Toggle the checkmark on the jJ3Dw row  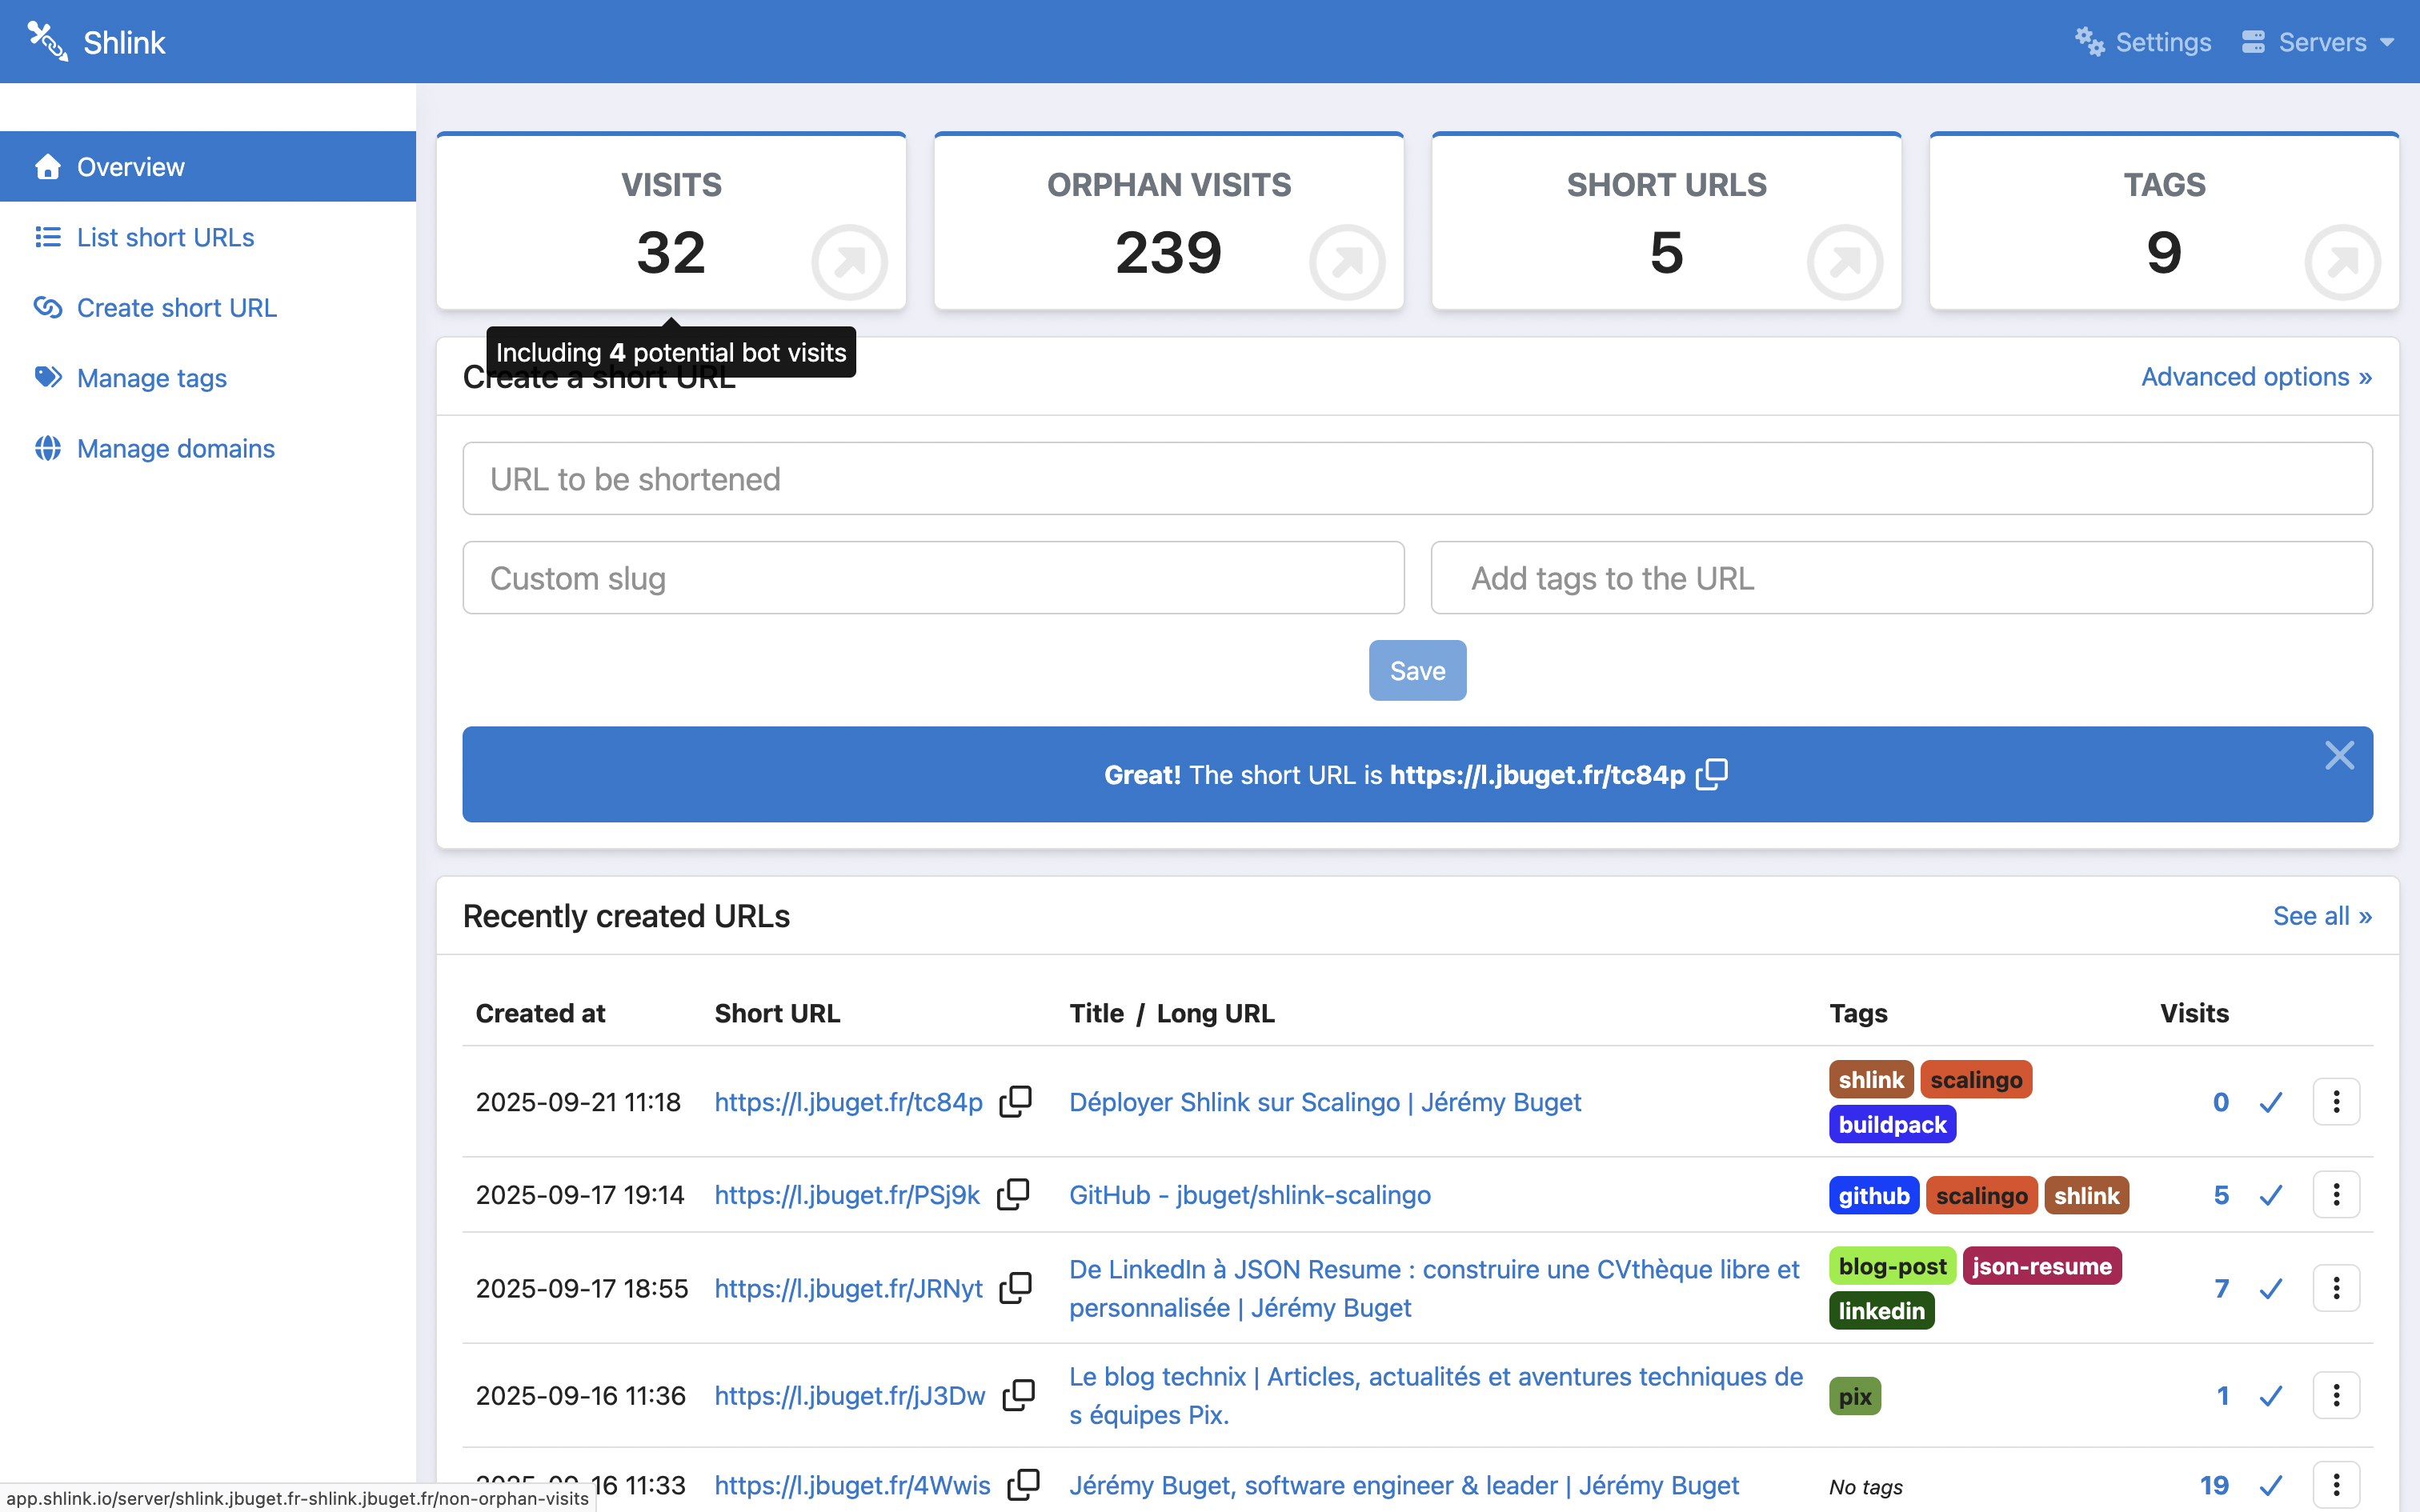pyautogui.click(x=2271, y=1395)
